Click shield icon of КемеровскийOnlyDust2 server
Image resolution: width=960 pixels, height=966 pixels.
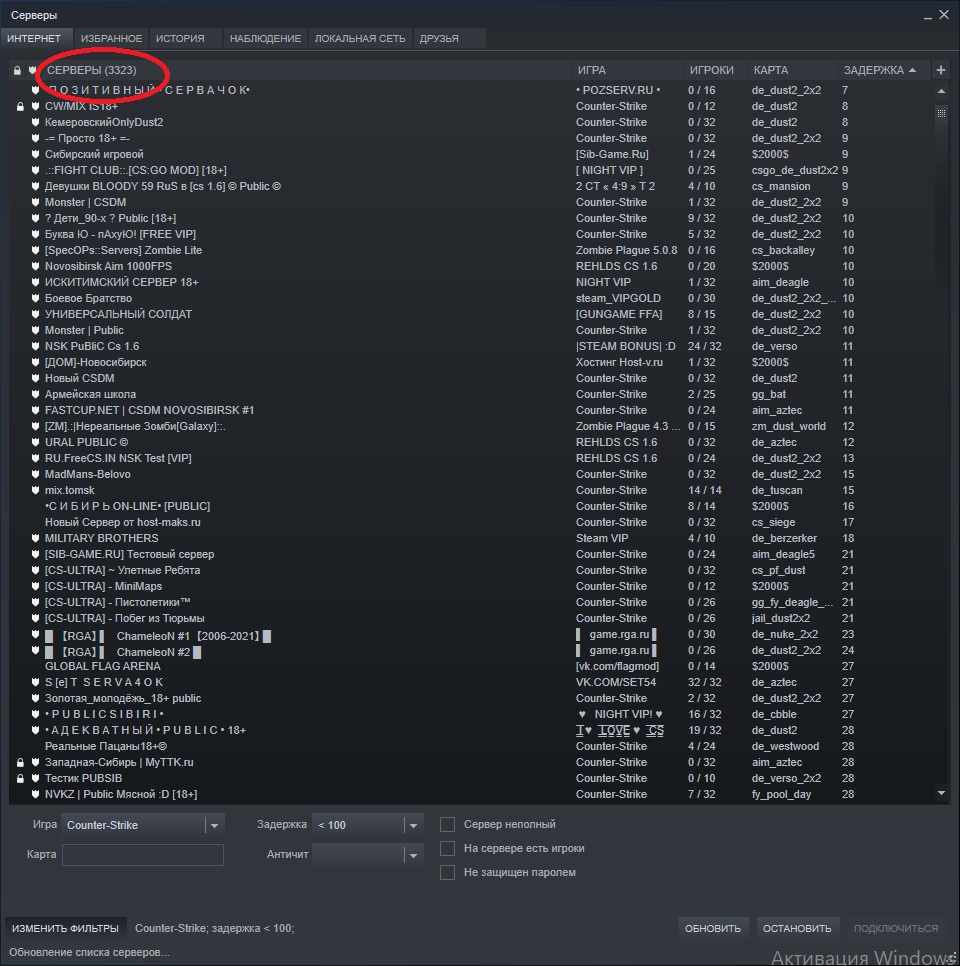tap(35, 122)
